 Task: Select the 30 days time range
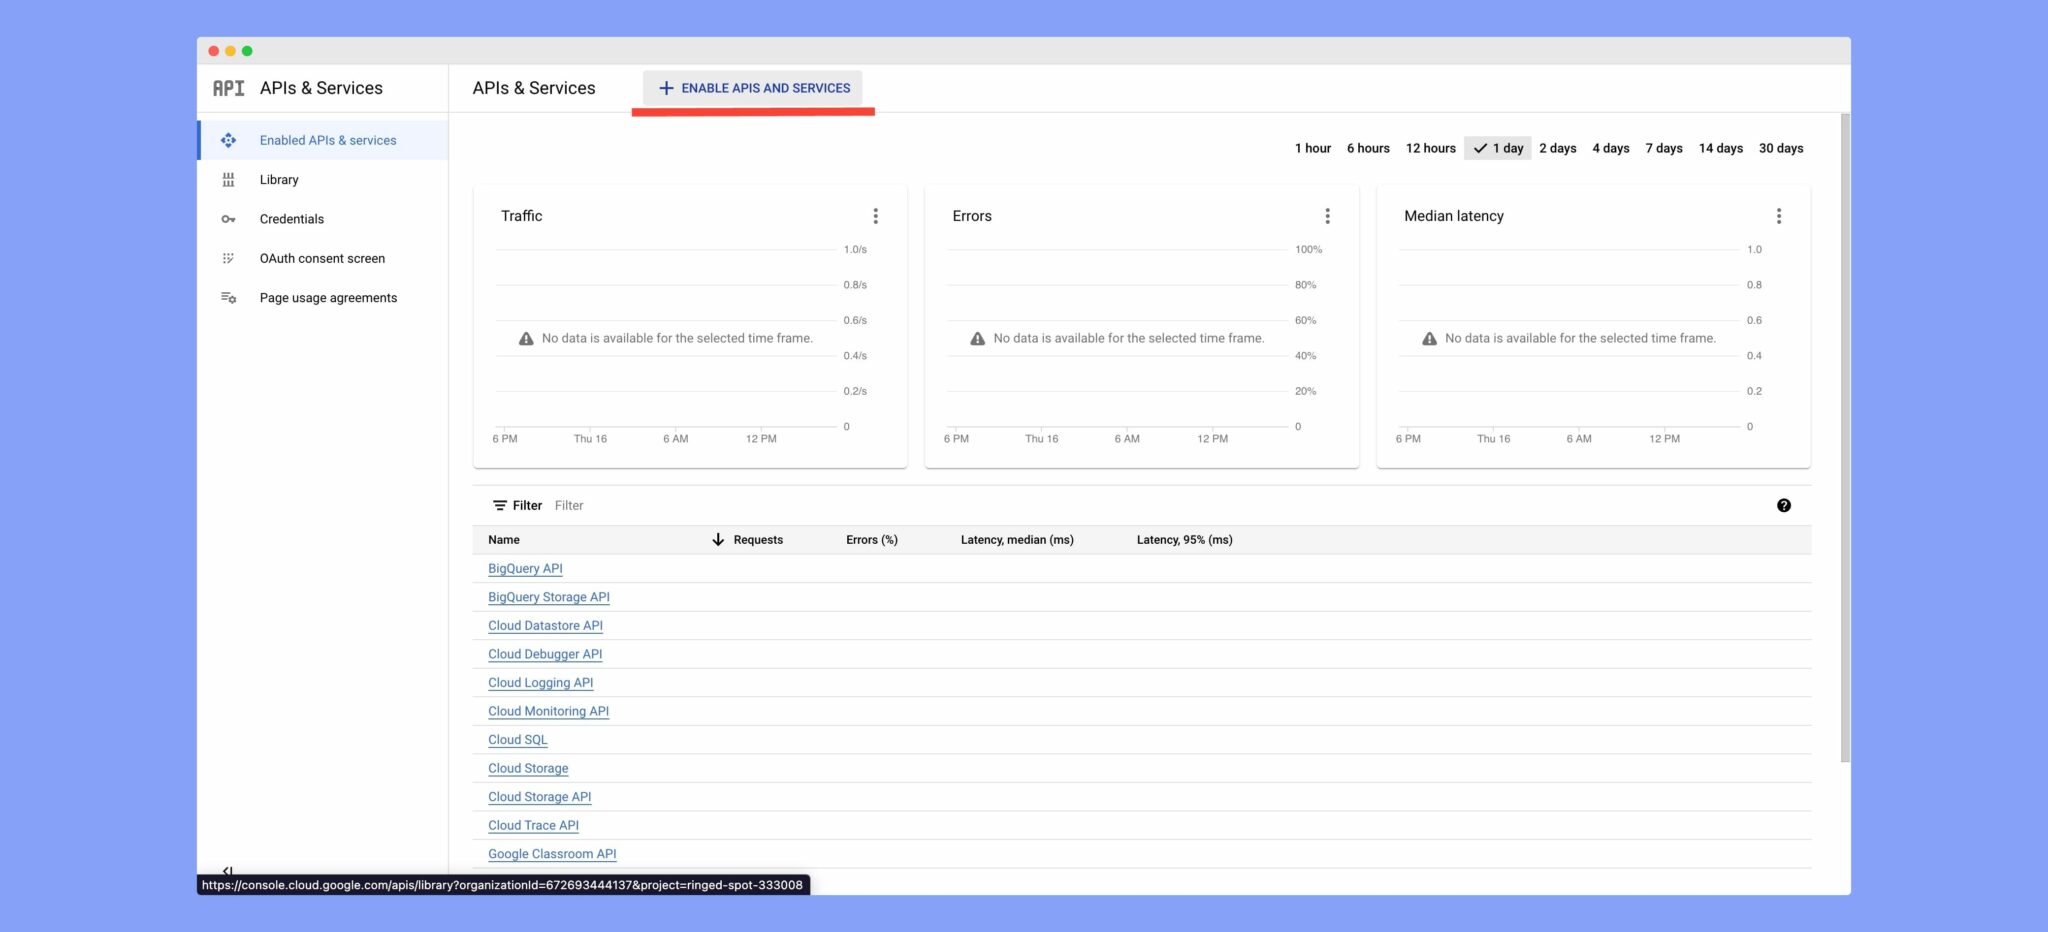point(1780,149)
